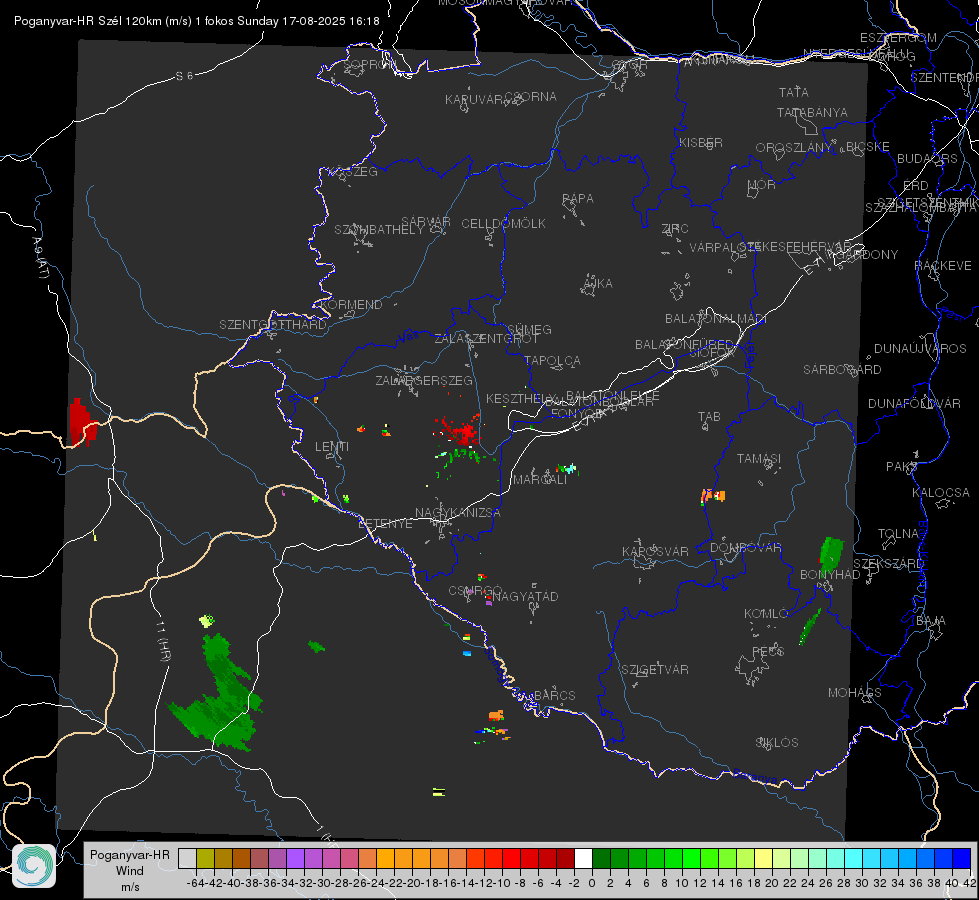Screen dimensions: 979x900
Task: Click the RACKEVE town label
Action: pos(943,266)
